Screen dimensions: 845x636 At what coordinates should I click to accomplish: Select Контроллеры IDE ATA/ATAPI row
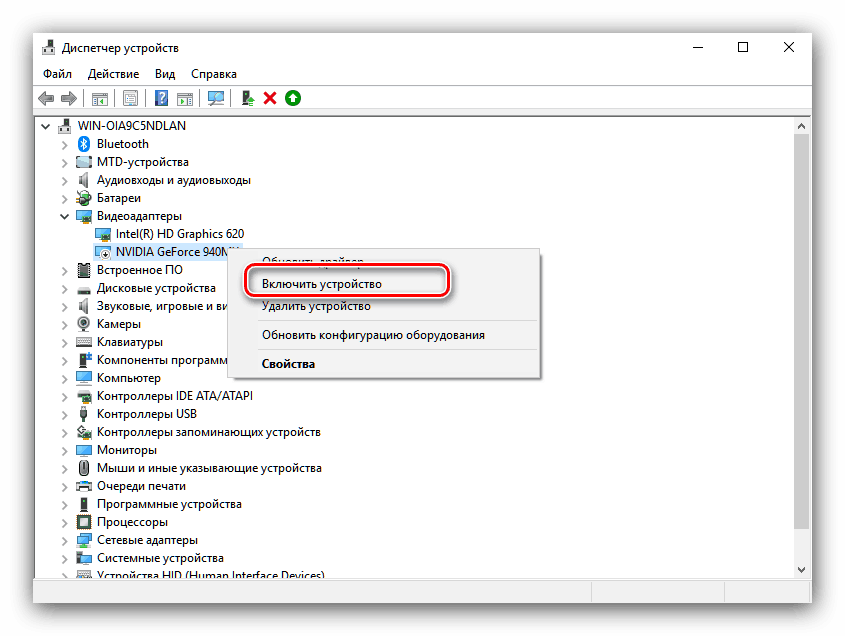175,396
